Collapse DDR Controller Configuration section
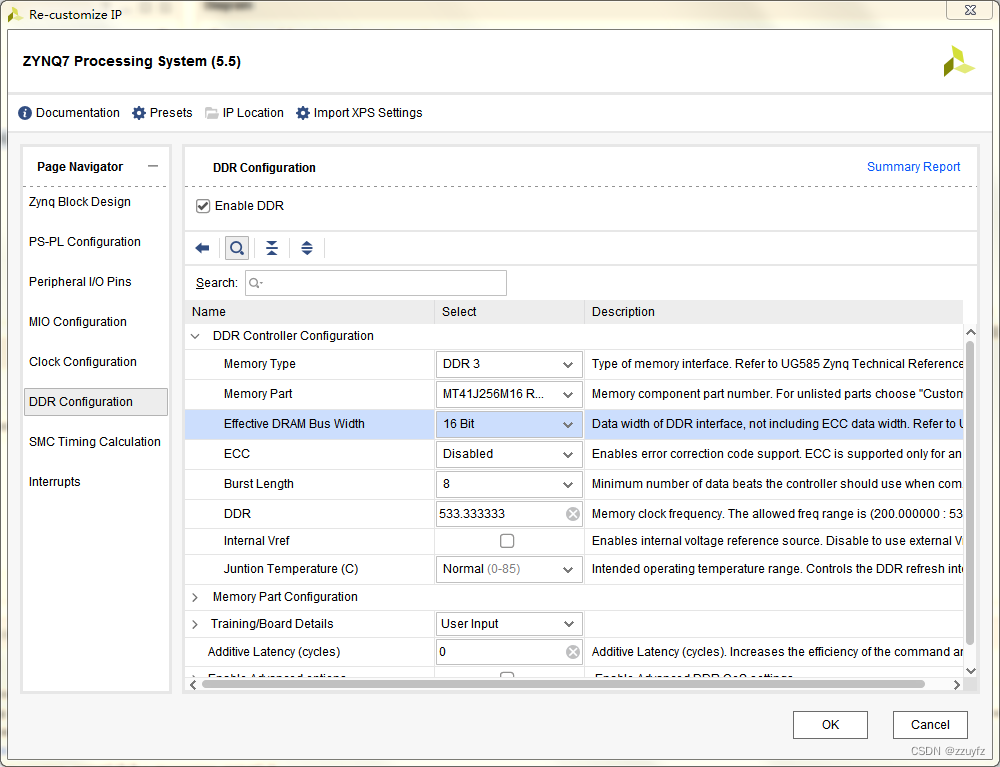Screen dimensions: 1000x767 click(x=195, y=336)
